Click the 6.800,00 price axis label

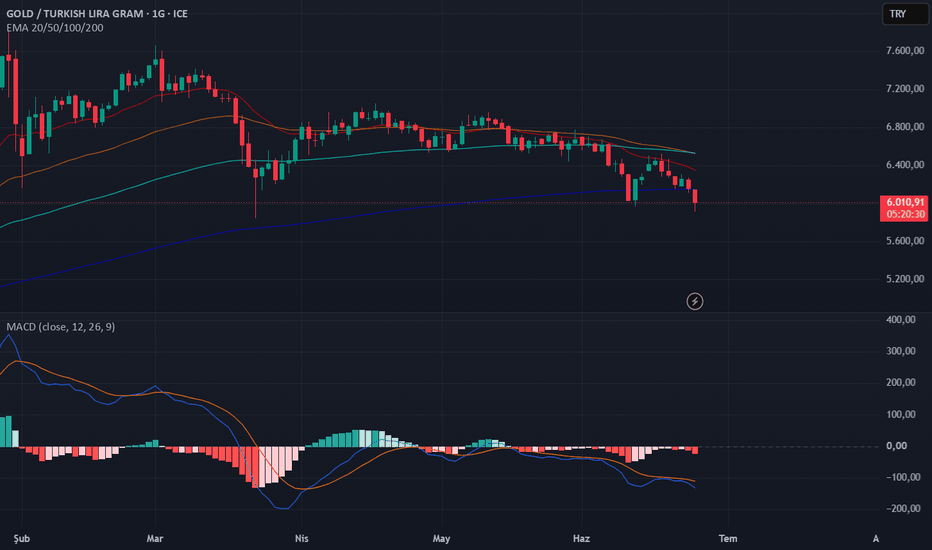(905, 127)
